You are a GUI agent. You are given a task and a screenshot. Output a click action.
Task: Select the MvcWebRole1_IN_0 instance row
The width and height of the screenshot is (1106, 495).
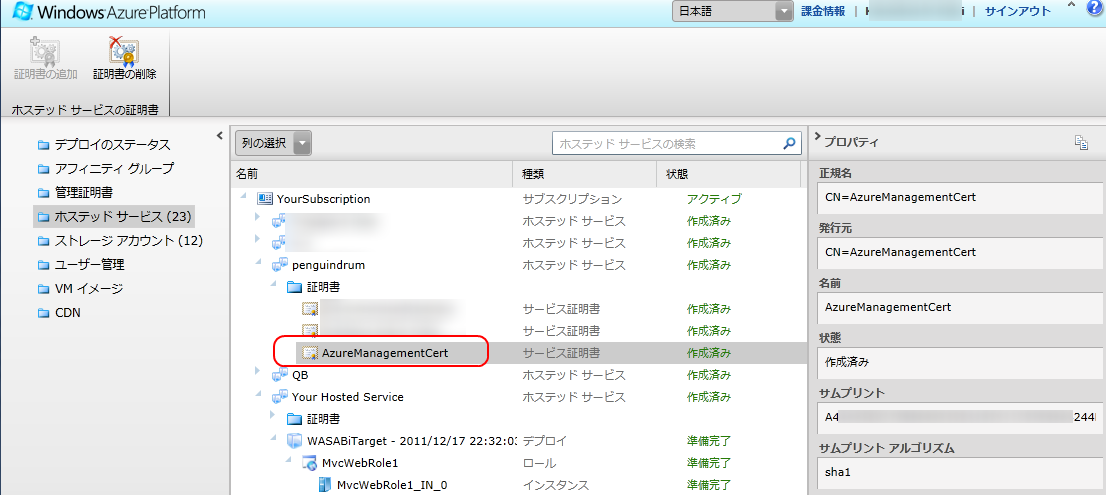518,485
